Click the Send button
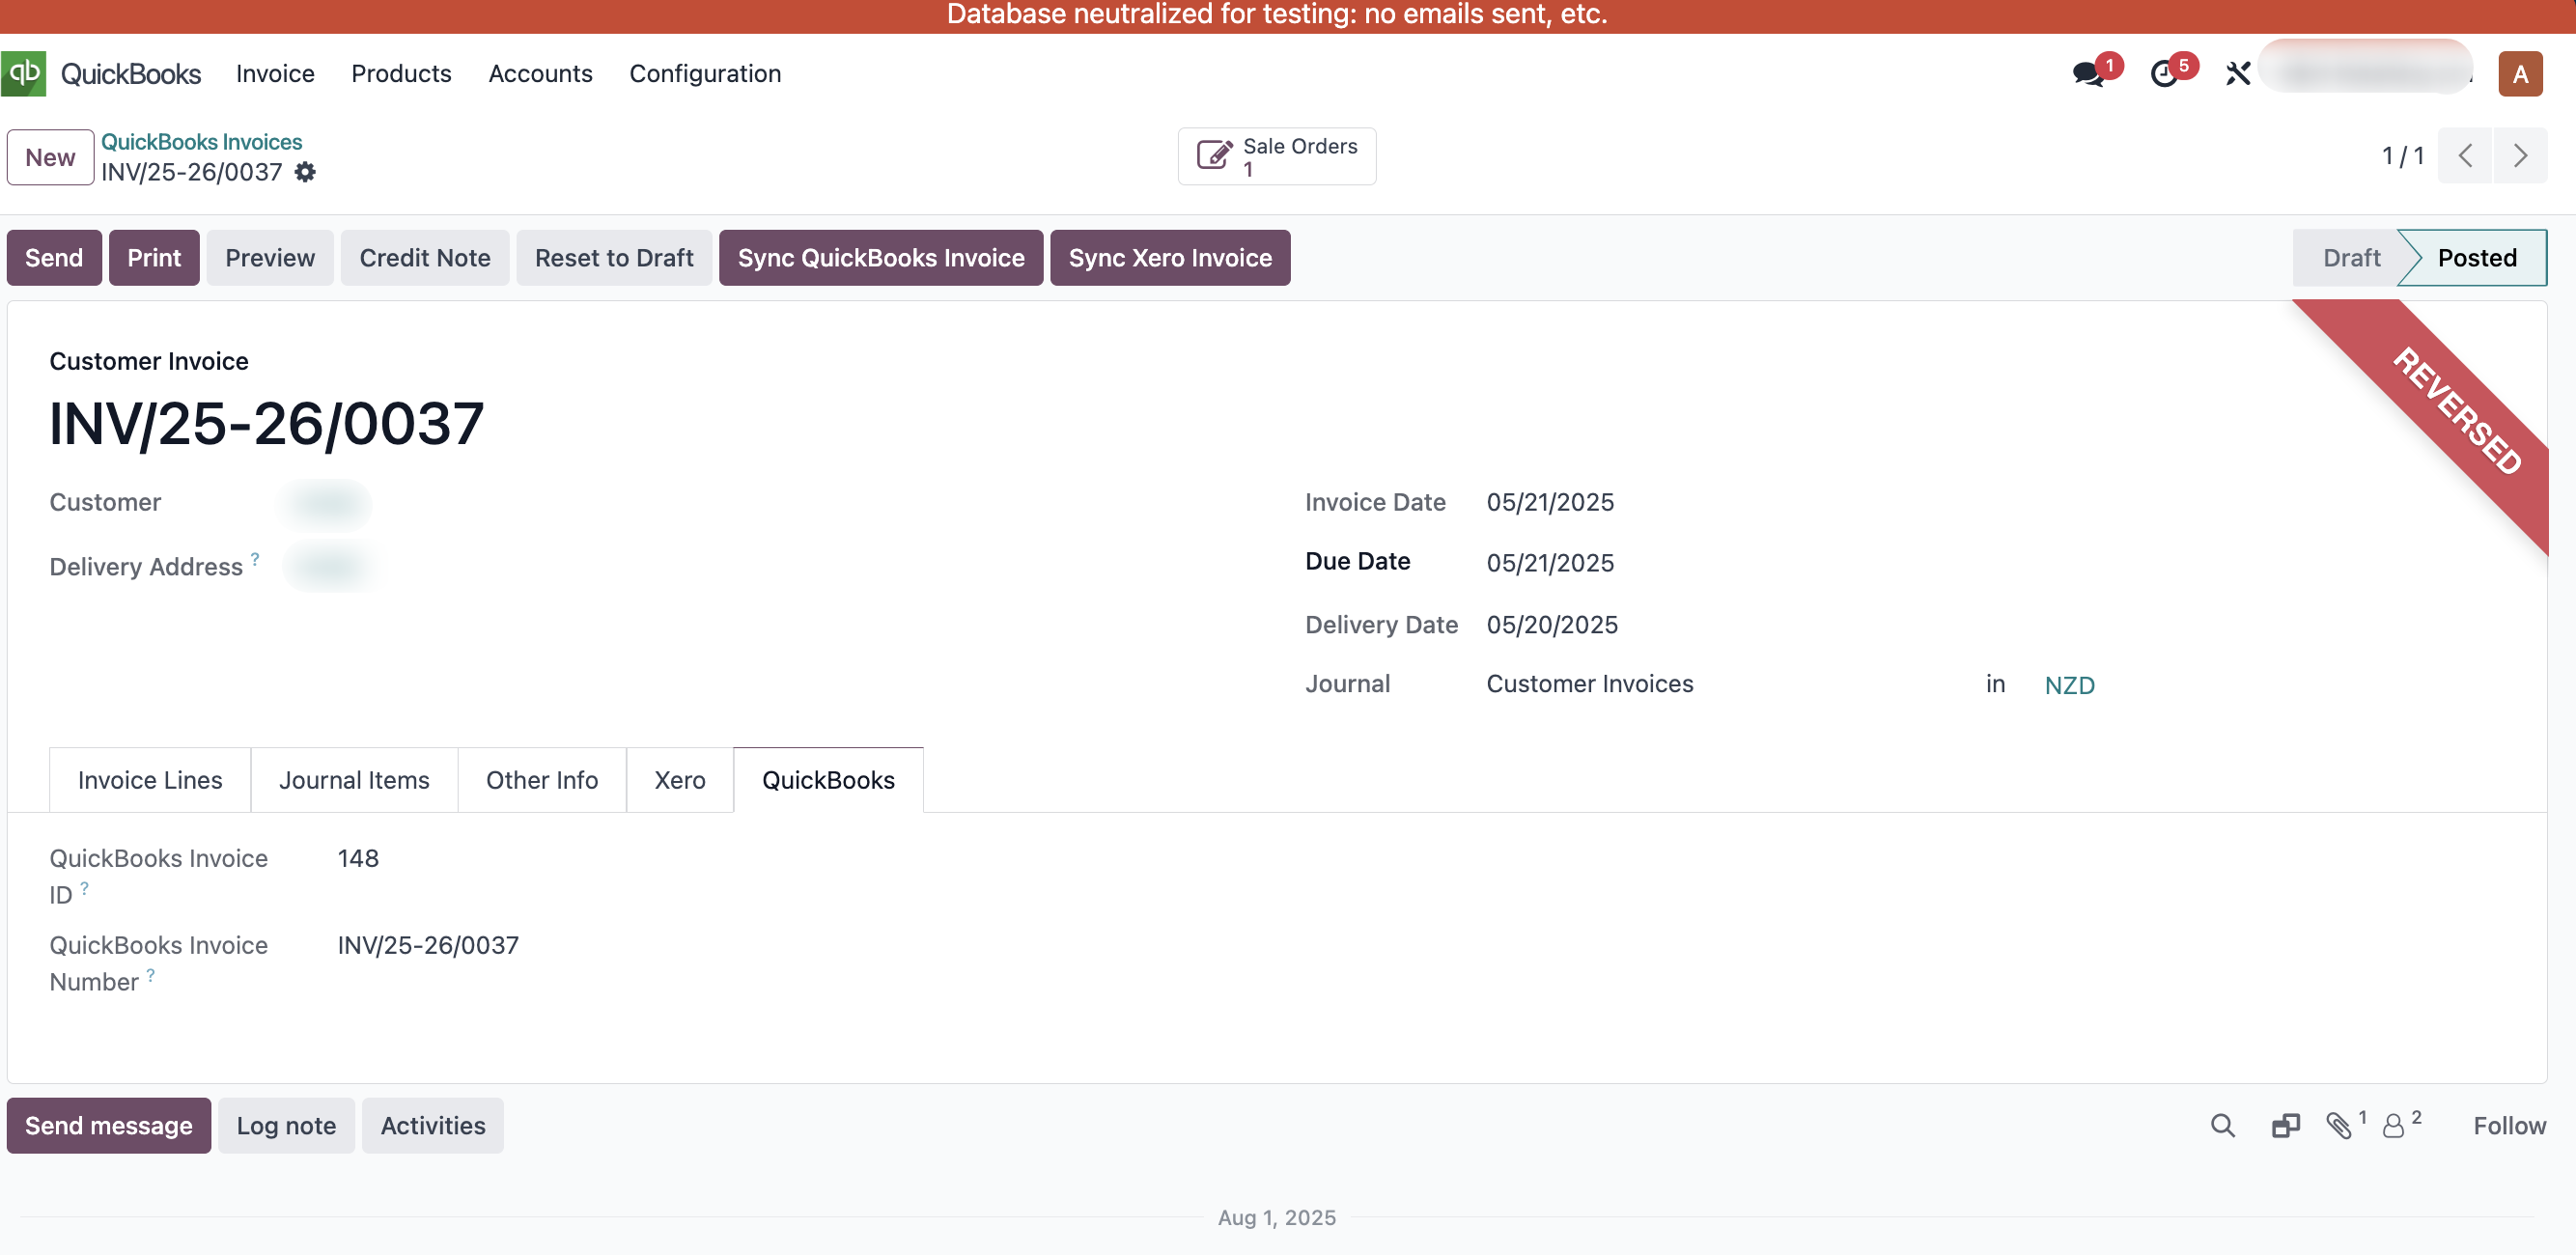The image size is (2576, 1255). point(54,258)
